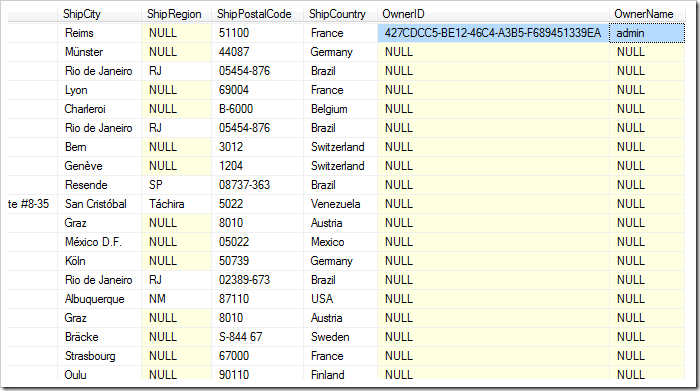Screen dimensions: 700x391
Task: Select the 'Oulu' city cell
Action: click(x=99, y=373)
